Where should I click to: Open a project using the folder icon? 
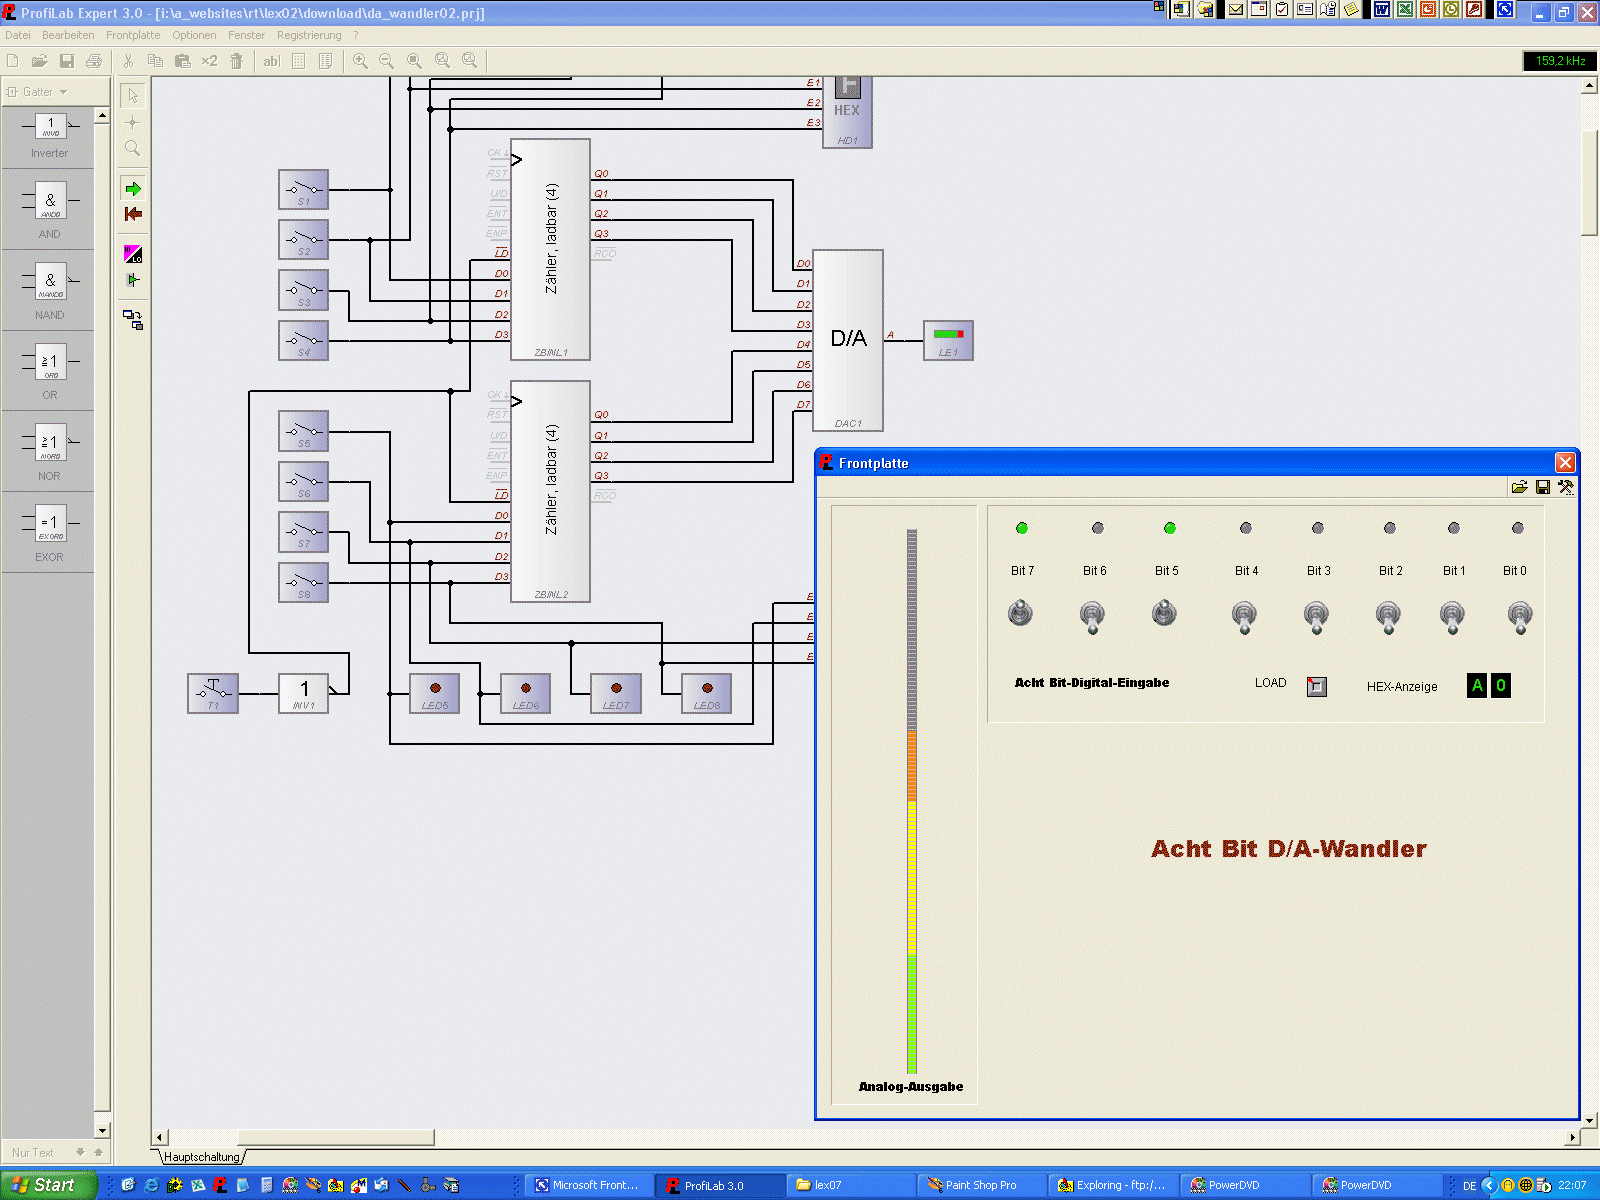point(40,61)
